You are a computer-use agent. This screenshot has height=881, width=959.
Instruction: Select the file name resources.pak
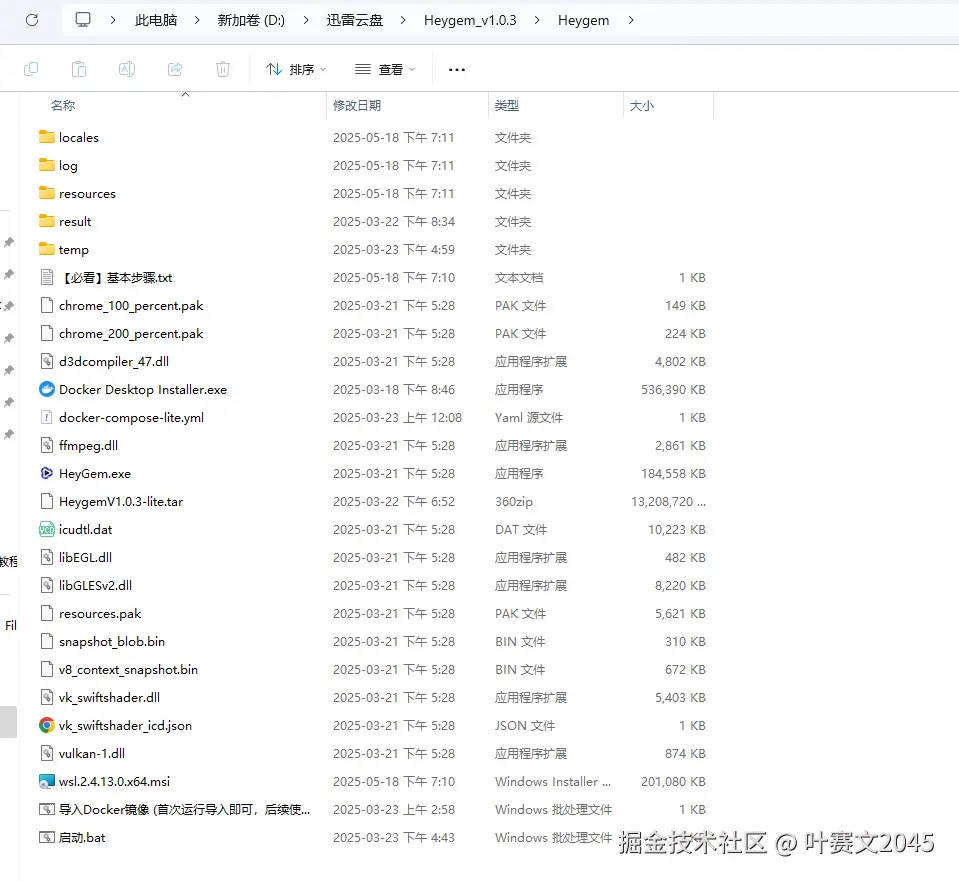point(100,614)
